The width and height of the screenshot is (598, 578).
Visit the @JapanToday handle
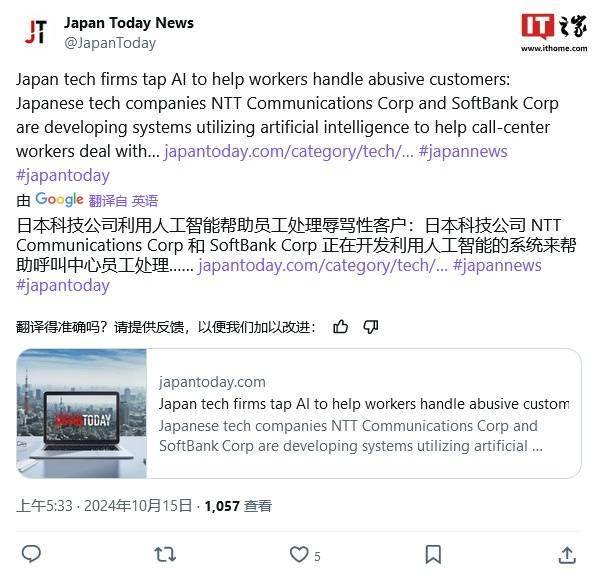click(x=110, y=43)
